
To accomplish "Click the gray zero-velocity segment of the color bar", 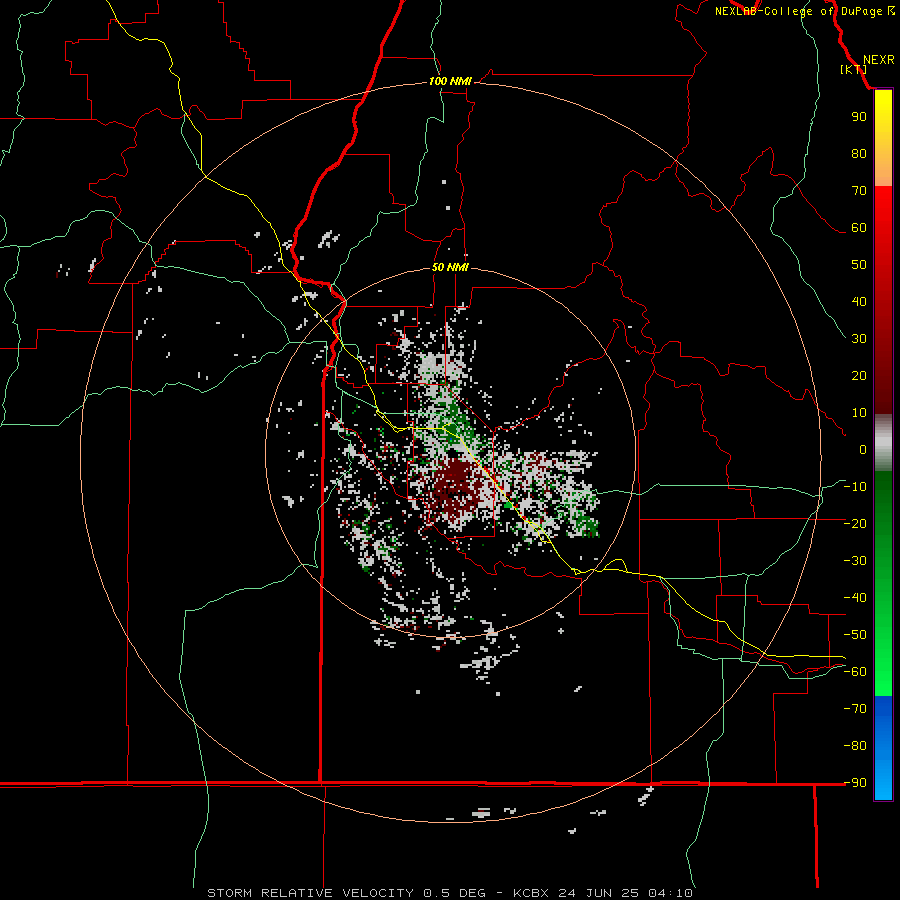I will [883, 443].
